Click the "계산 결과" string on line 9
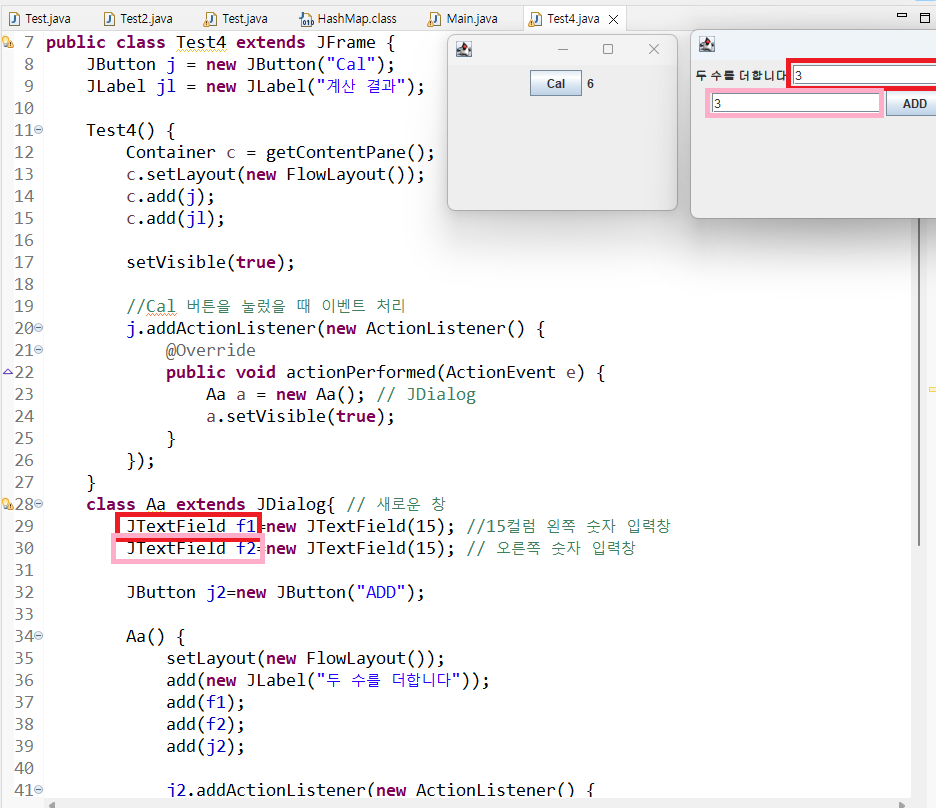Viewport: 936px width, 808px height. pyautogui.click(x=361, y=87)
